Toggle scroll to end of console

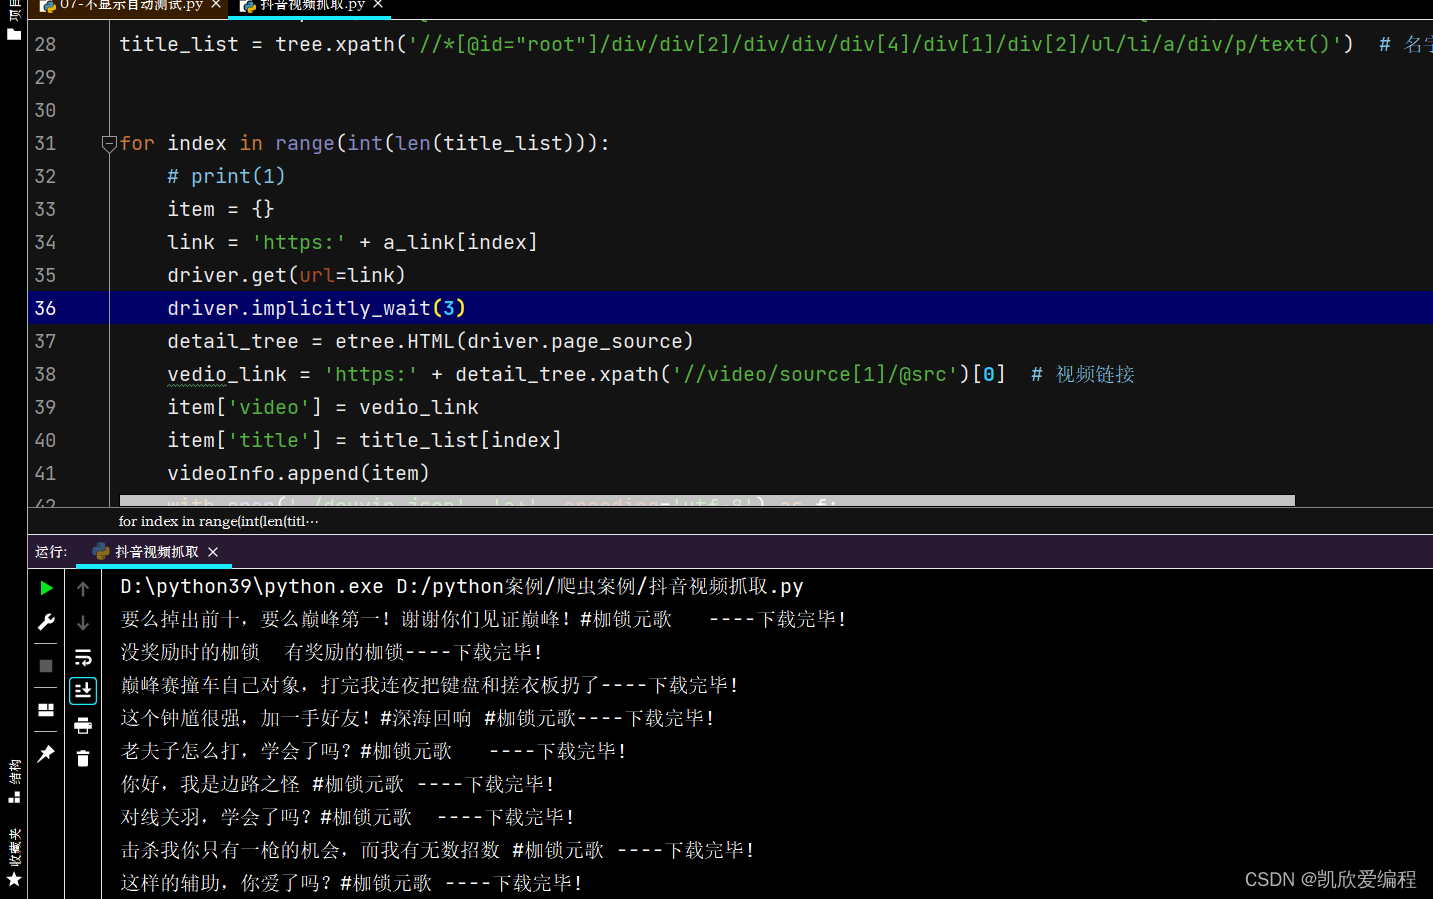(x=83, y=691)
